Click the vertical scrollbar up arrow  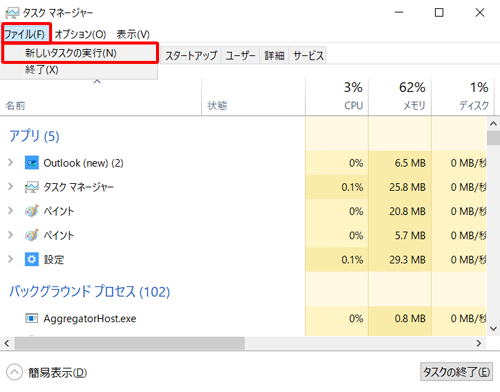493,124
